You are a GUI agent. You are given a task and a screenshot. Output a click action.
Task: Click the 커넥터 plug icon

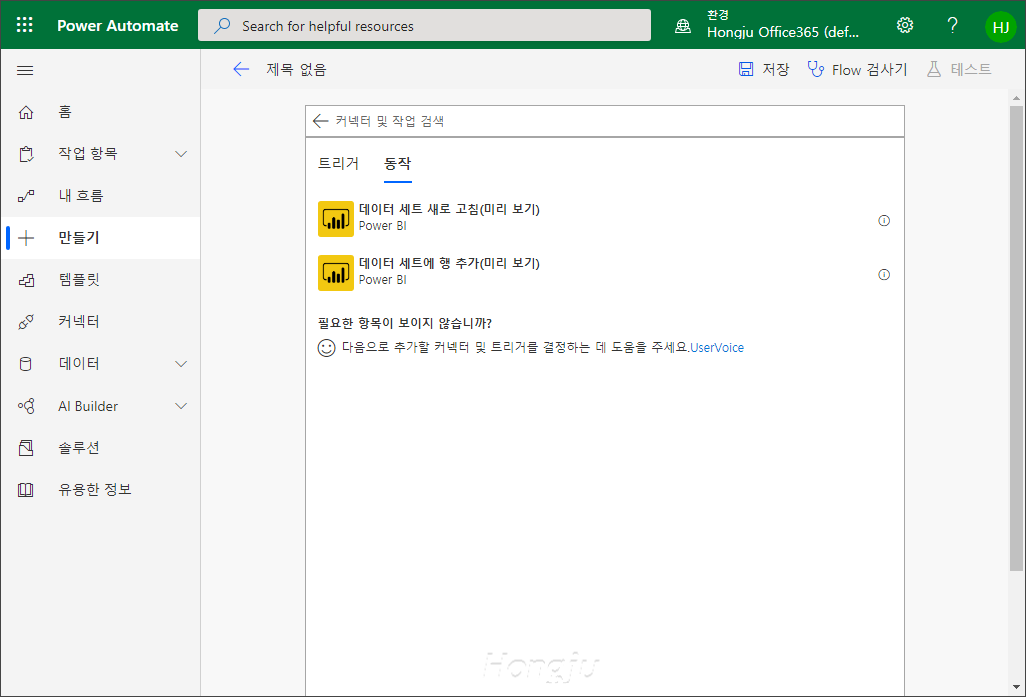(26, 322)
